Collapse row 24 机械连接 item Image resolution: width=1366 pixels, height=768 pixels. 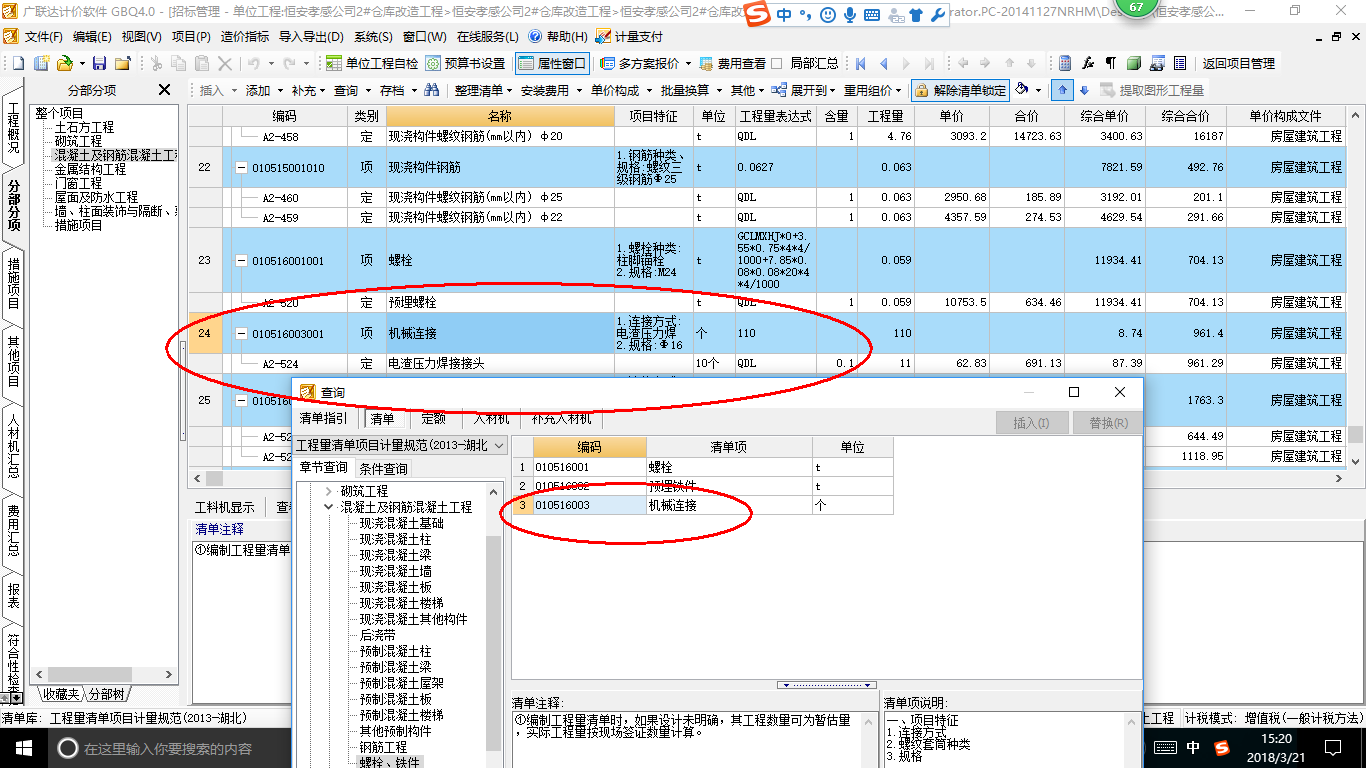pyautogui.click(x=241, y=334)
